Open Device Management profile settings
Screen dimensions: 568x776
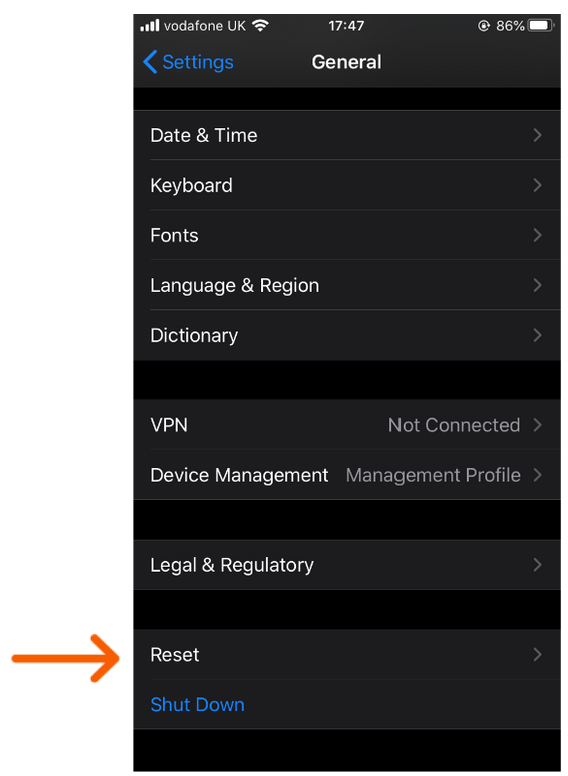click(x=347, y=475)
